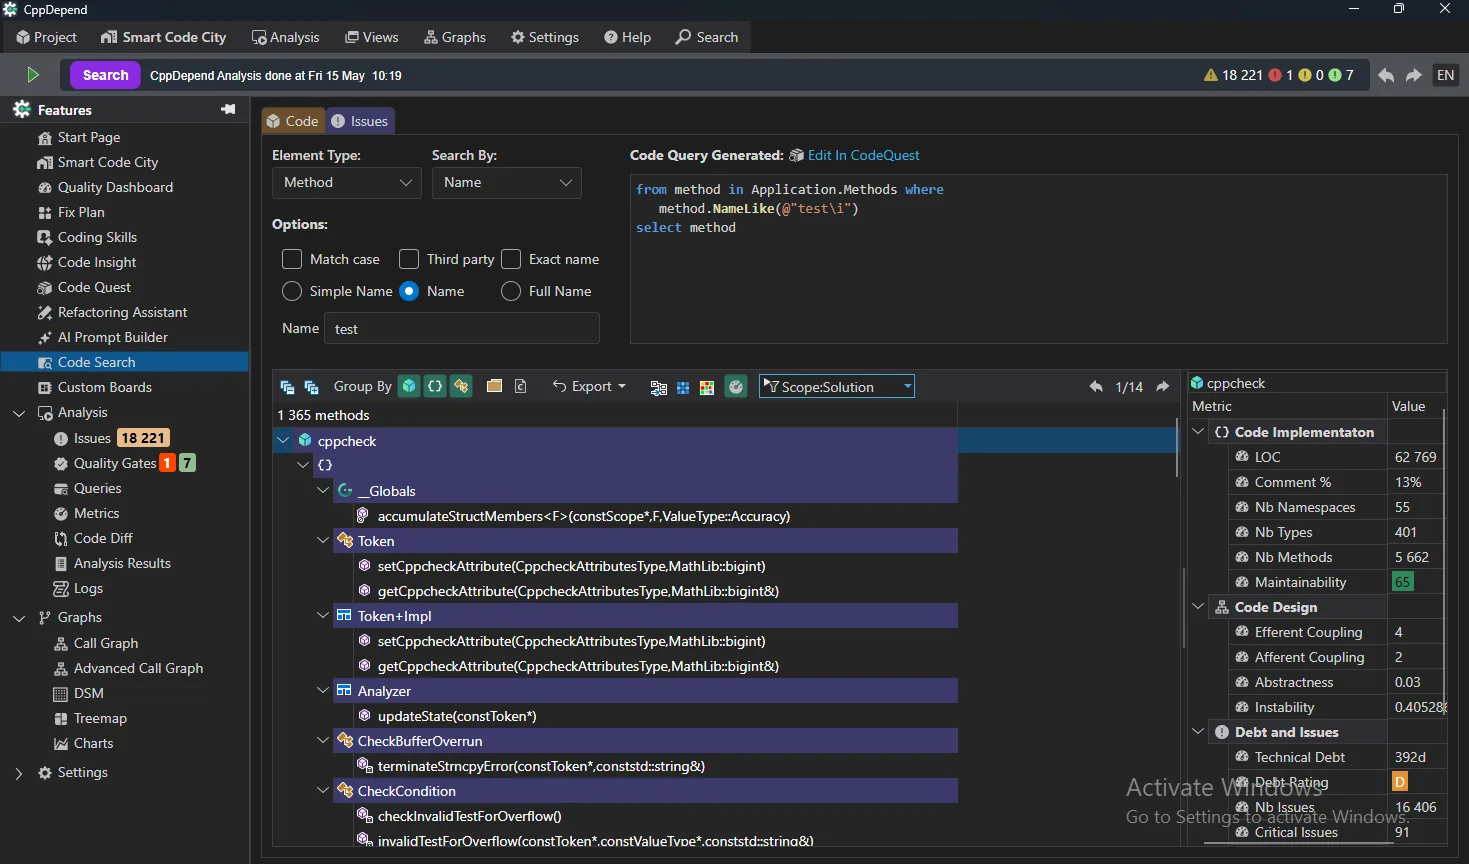Open Search in top menu bar
1469x864 pixels.
pyautogui.click(x=707, y=37)
